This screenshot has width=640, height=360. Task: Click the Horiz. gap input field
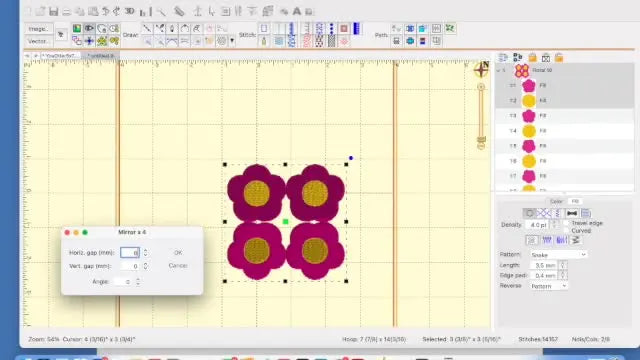click(x=130, y=253)
